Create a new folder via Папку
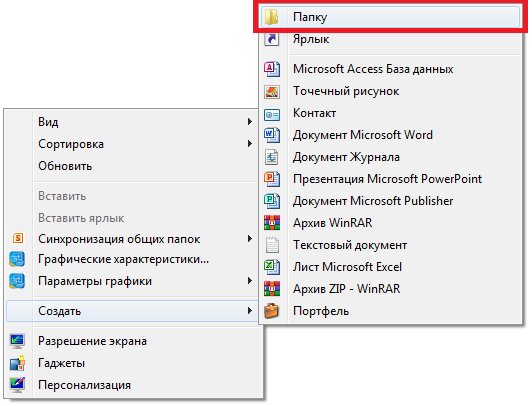 coord(391,17)
